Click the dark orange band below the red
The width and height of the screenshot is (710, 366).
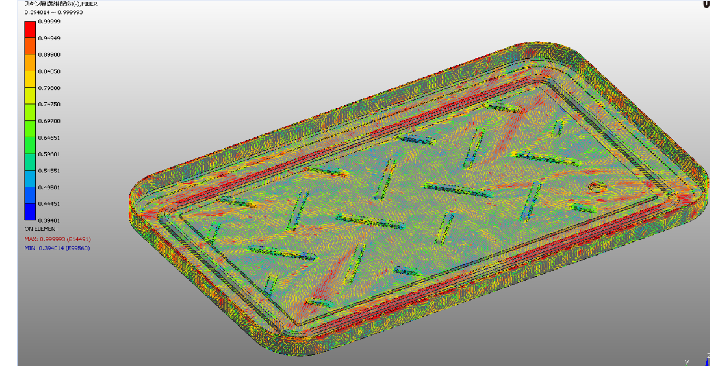pyautogui.click(x=29, y=46)
